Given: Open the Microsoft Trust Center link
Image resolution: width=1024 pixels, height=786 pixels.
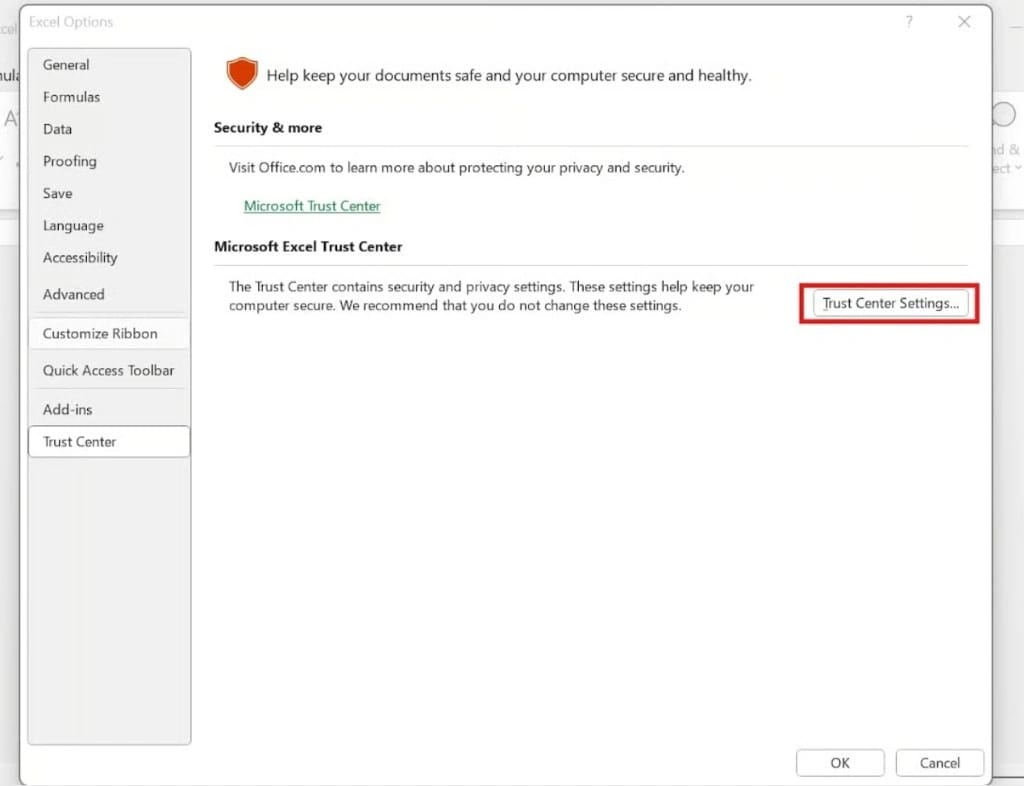Looking at the screenshot, I should click(312, 205).
